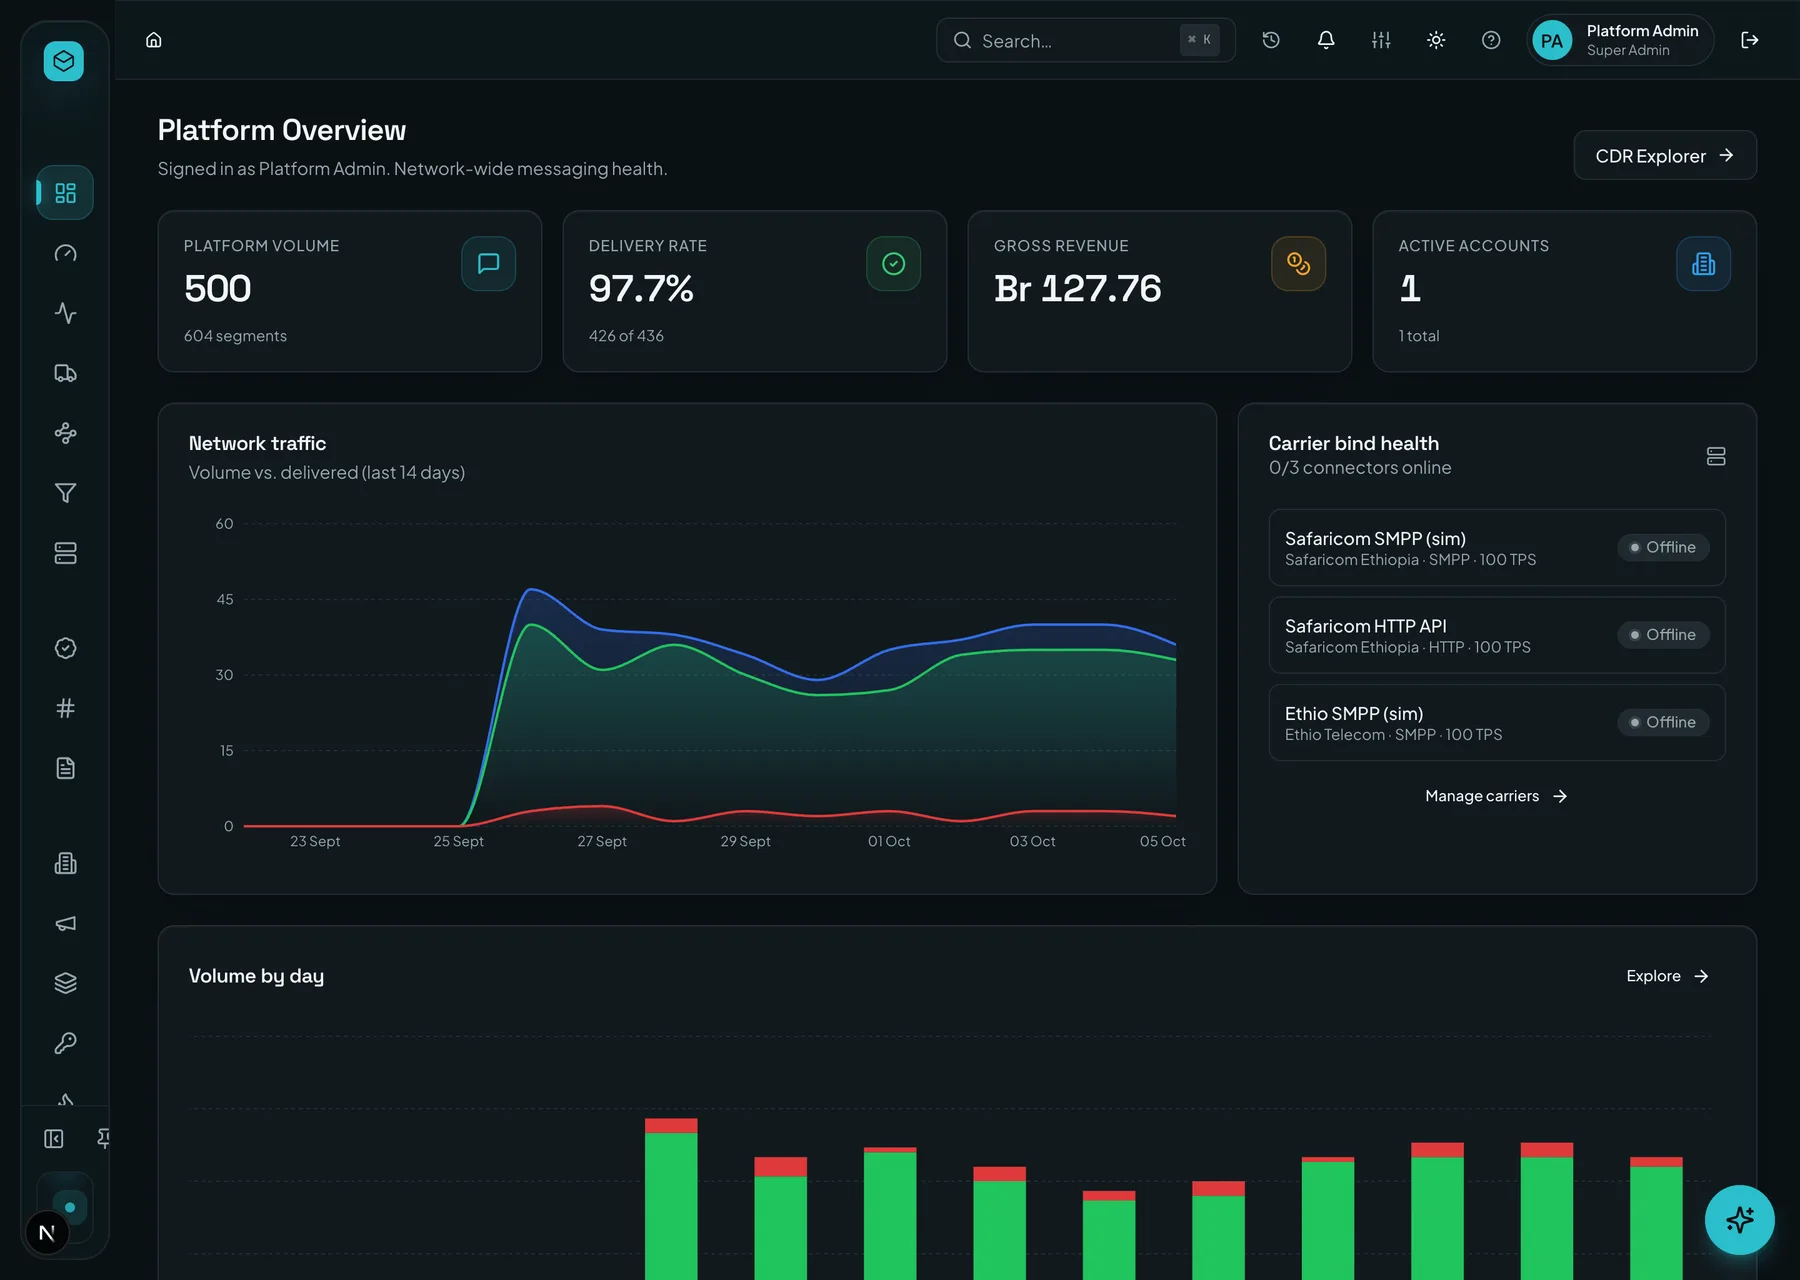Open the building accounts sidebar icon
Screen dimensions: 1800x1280
point(65,863)
